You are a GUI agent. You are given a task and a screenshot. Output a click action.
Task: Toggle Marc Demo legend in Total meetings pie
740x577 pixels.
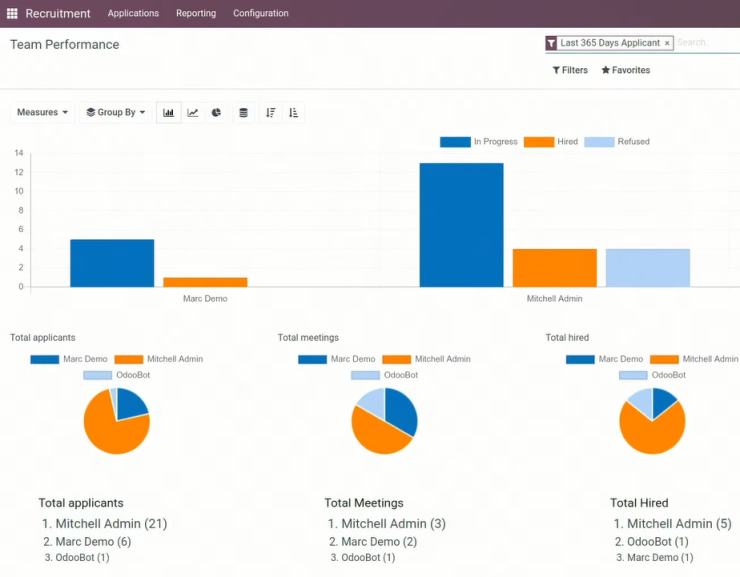click(336, 359)
